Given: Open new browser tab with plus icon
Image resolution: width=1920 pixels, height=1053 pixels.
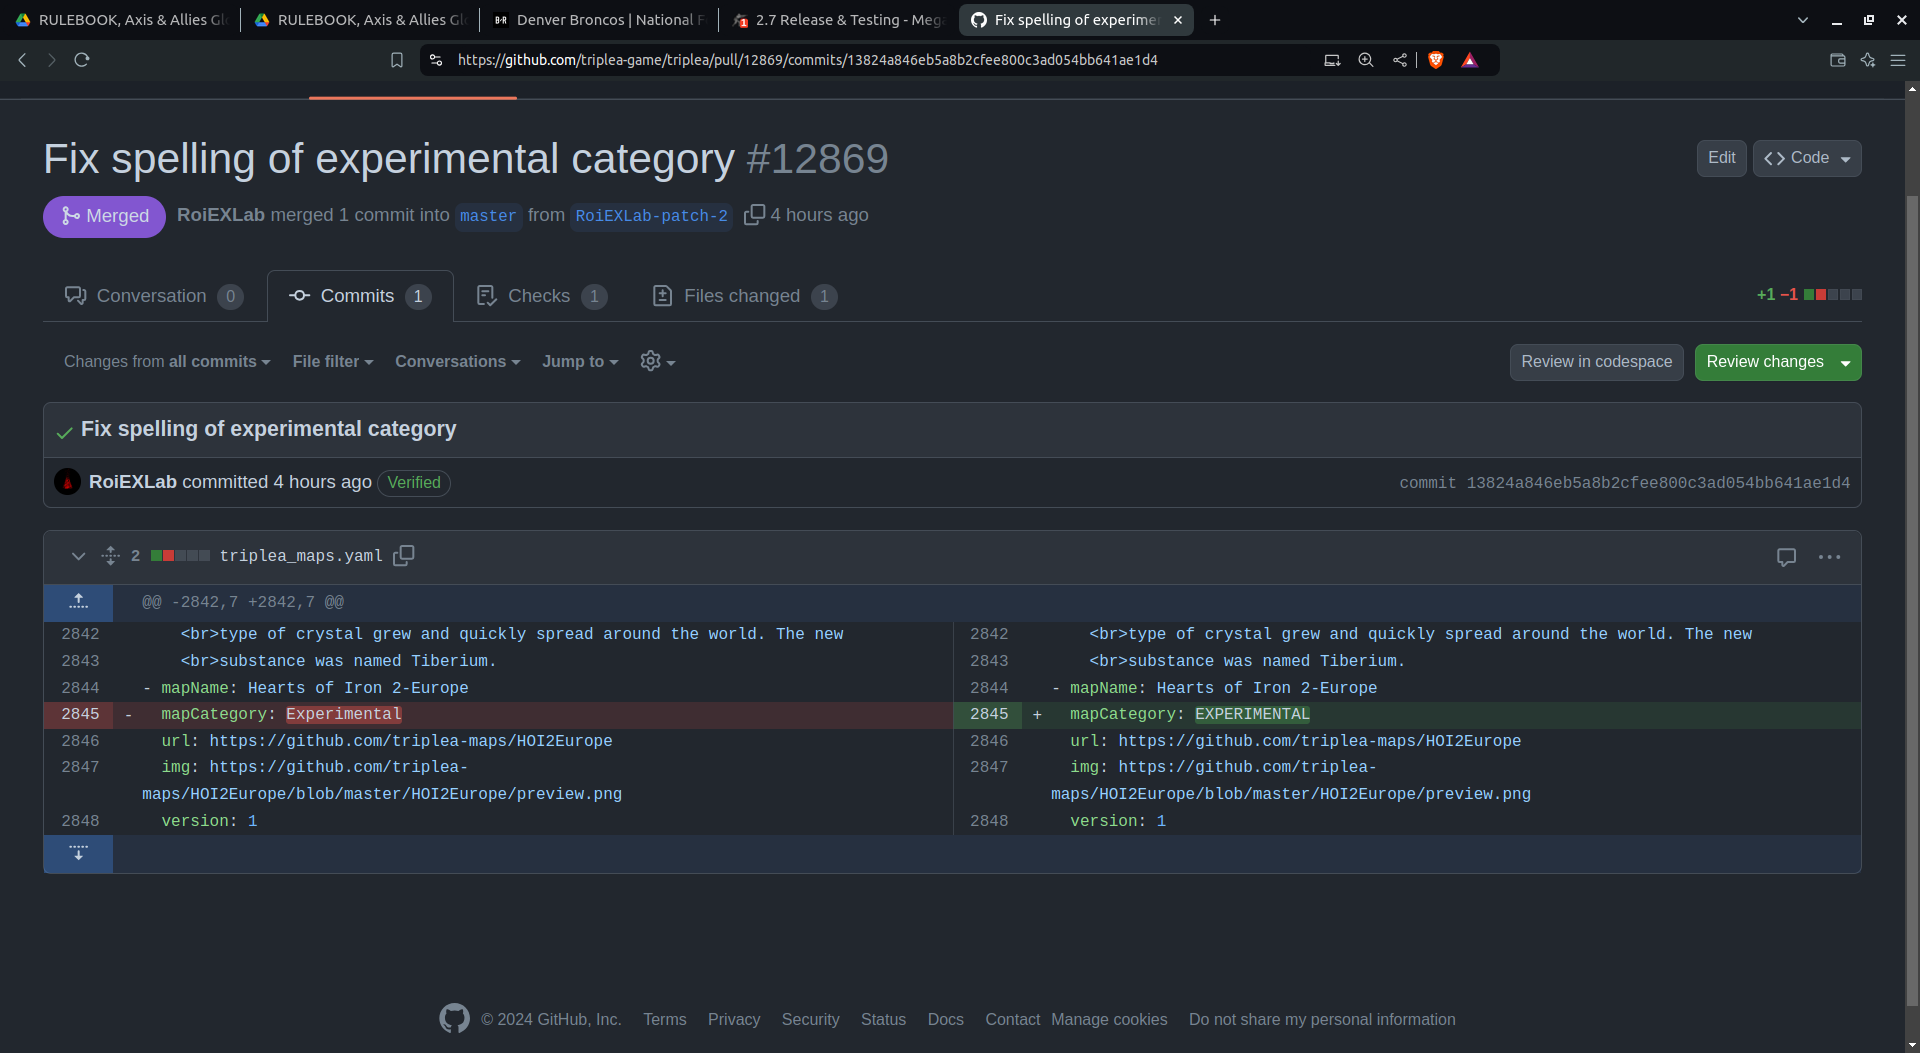Looking at the screenshot, I should pyautogui.click(x=1215, y=20).
